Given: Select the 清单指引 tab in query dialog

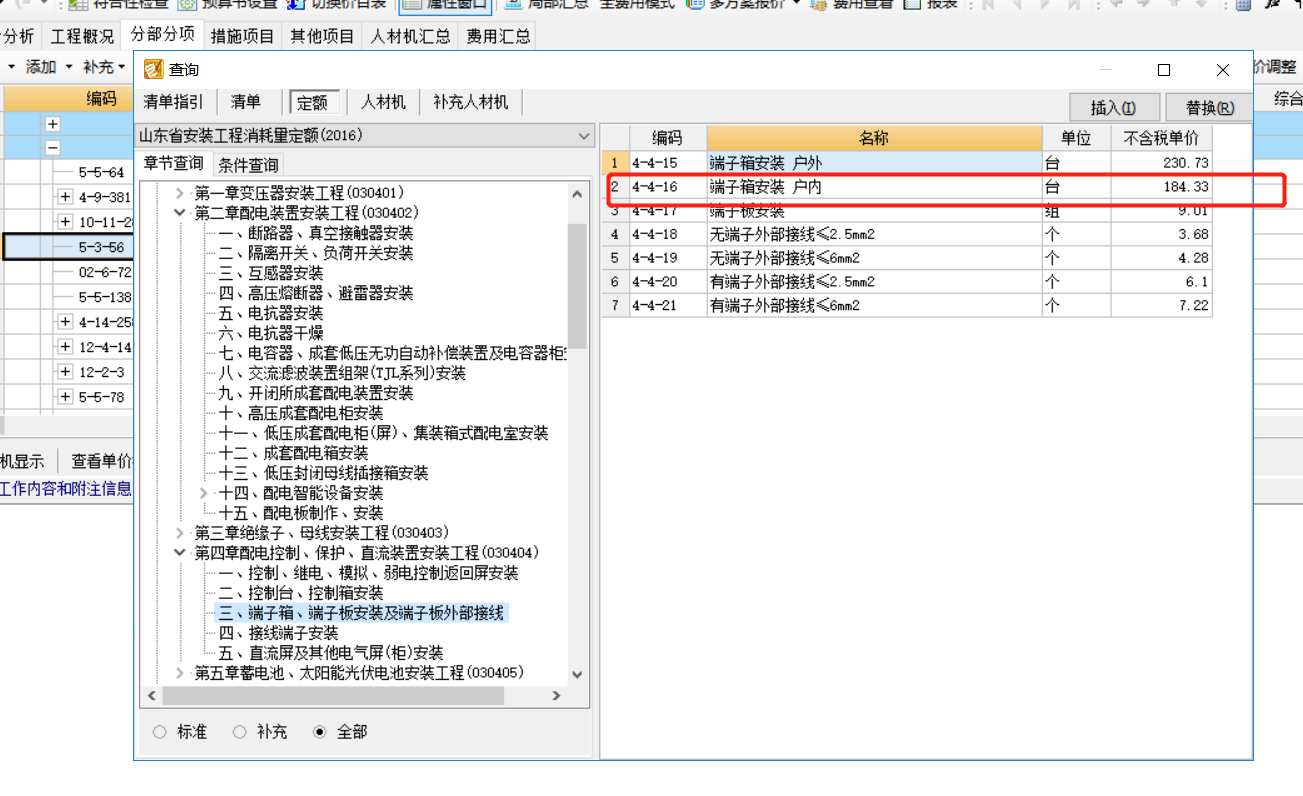Looking at the screenshot, I should [174, 102].
